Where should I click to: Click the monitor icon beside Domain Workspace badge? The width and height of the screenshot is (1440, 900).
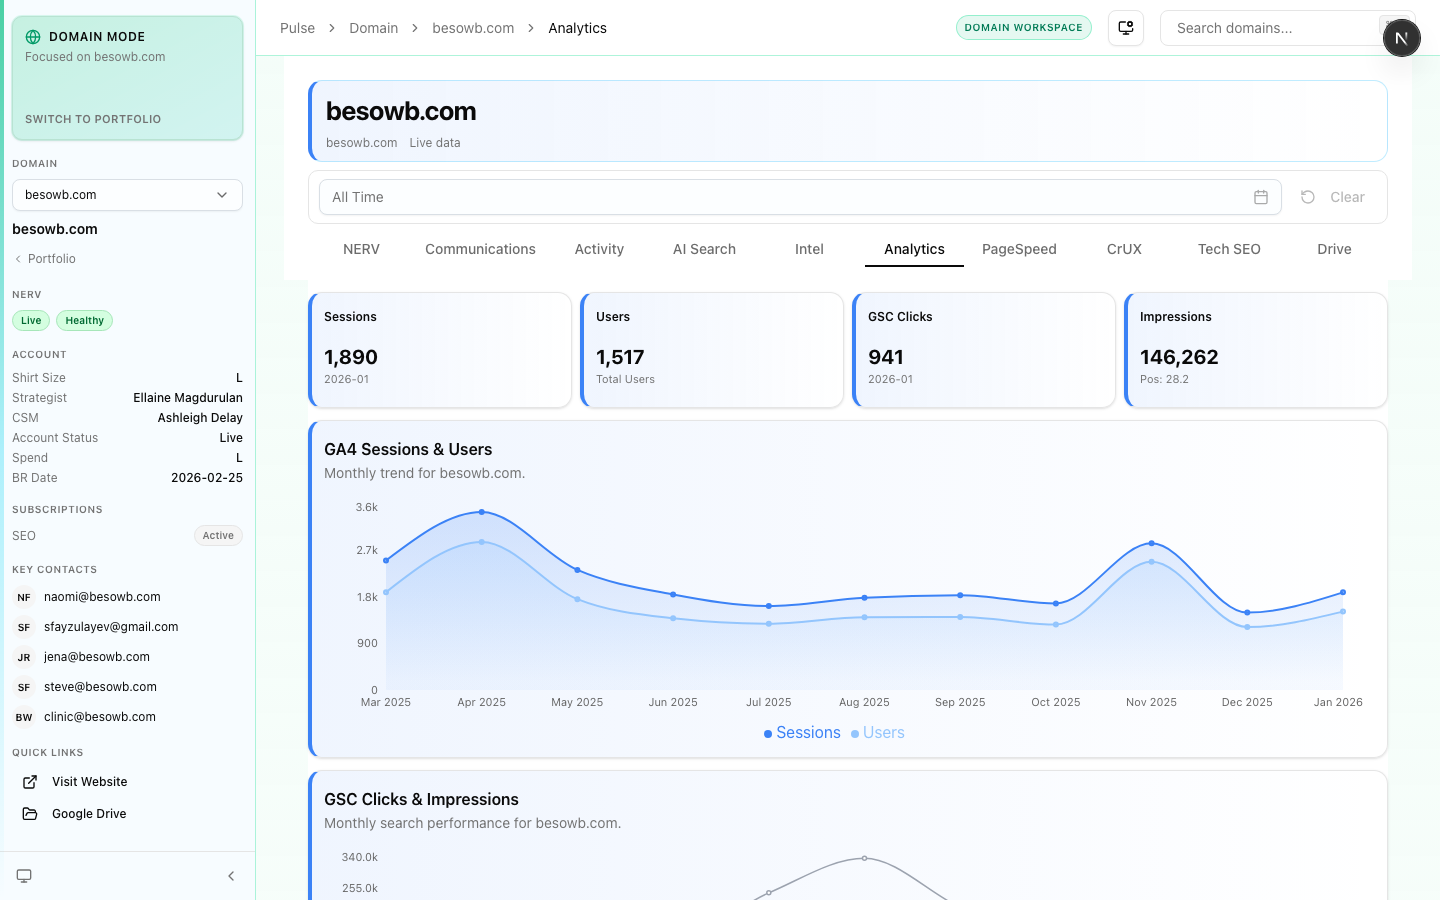[x=1126, y=28]
